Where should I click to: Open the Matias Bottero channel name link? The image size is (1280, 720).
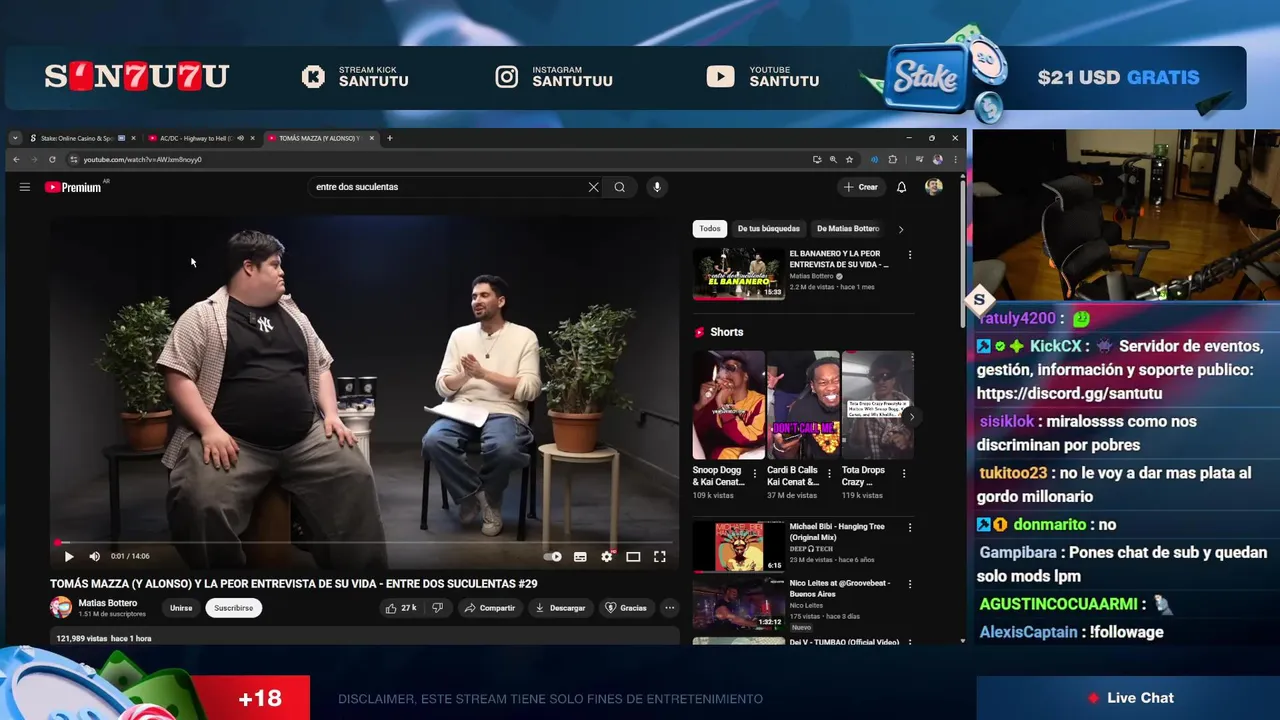(108, 603)
